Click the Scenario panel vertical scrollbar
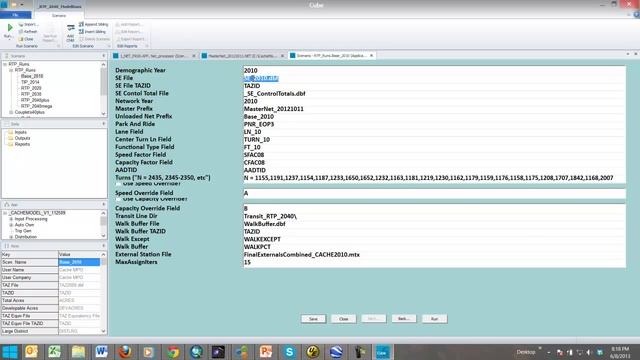This screenshot has height=360, width=640. (104, 88)
